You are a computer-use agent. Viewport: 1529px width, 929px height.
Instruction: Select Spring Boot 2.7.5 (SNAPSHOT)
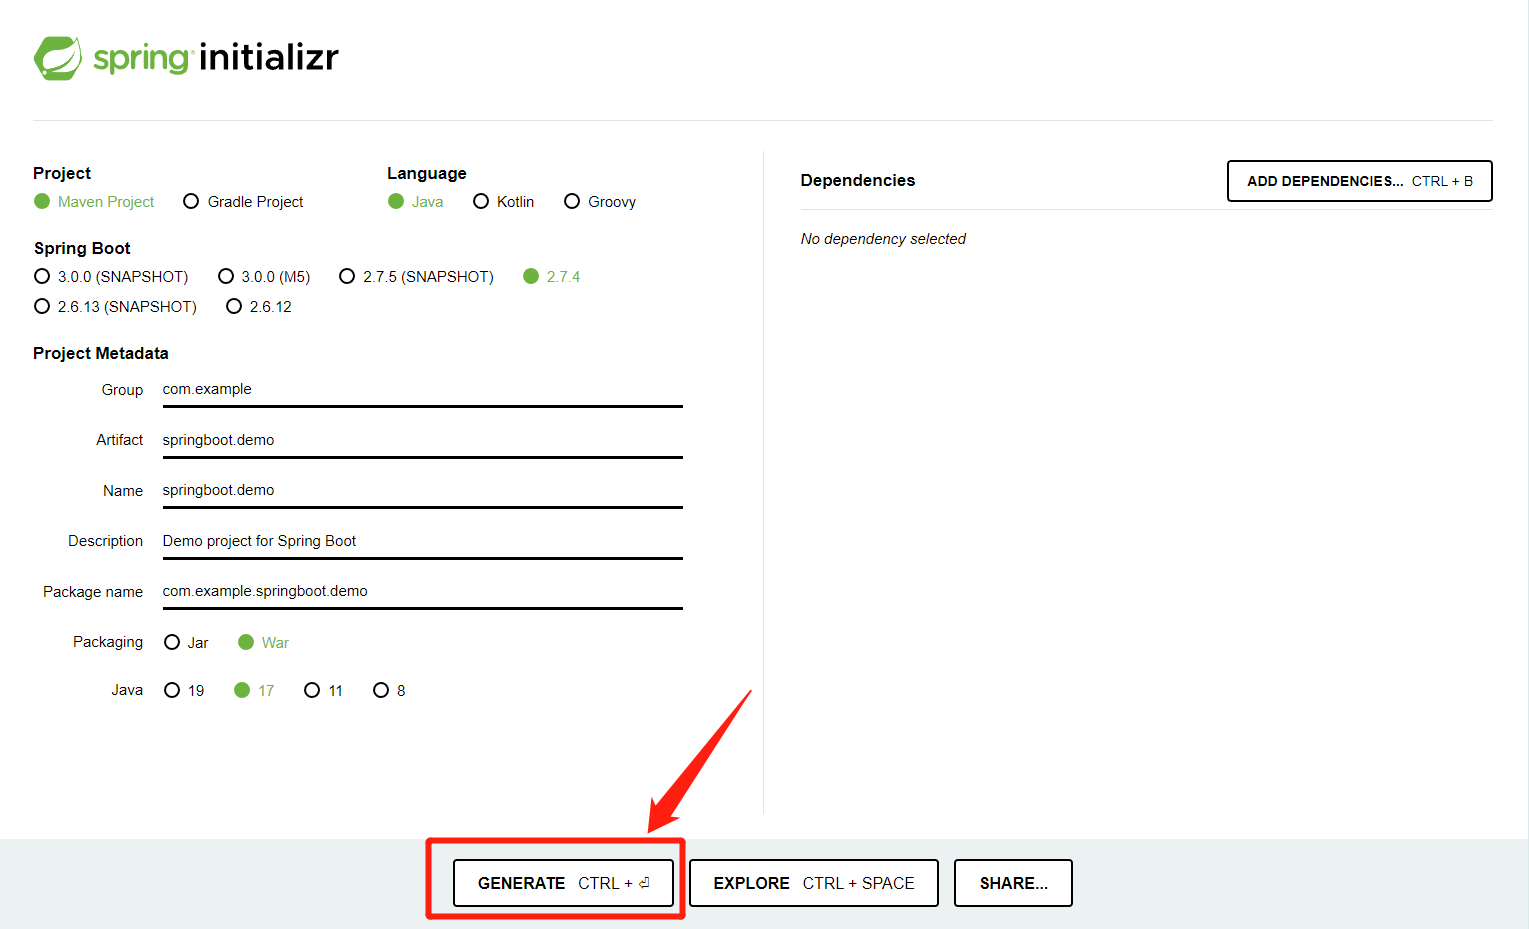(416, 277)
